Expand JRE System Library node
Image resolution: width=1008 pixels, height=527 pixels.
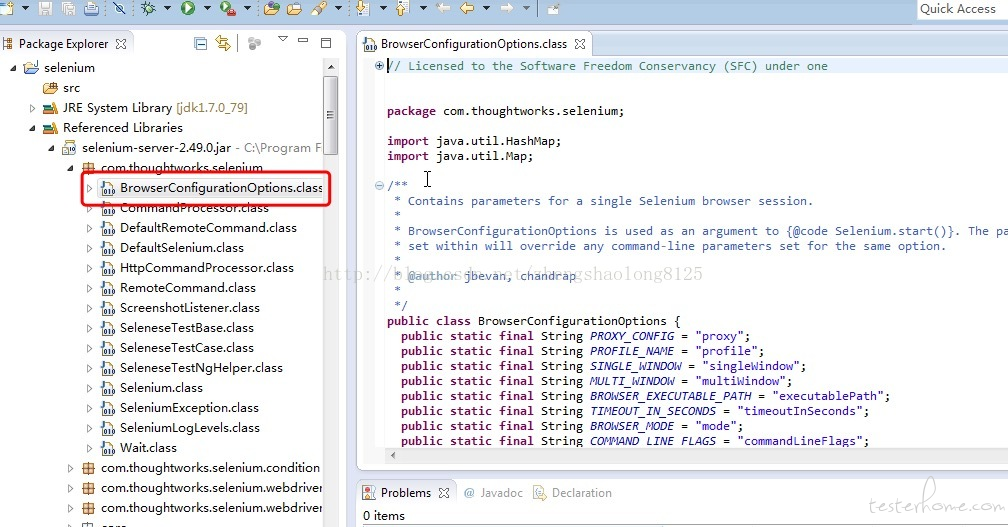[x=32, y=108]
